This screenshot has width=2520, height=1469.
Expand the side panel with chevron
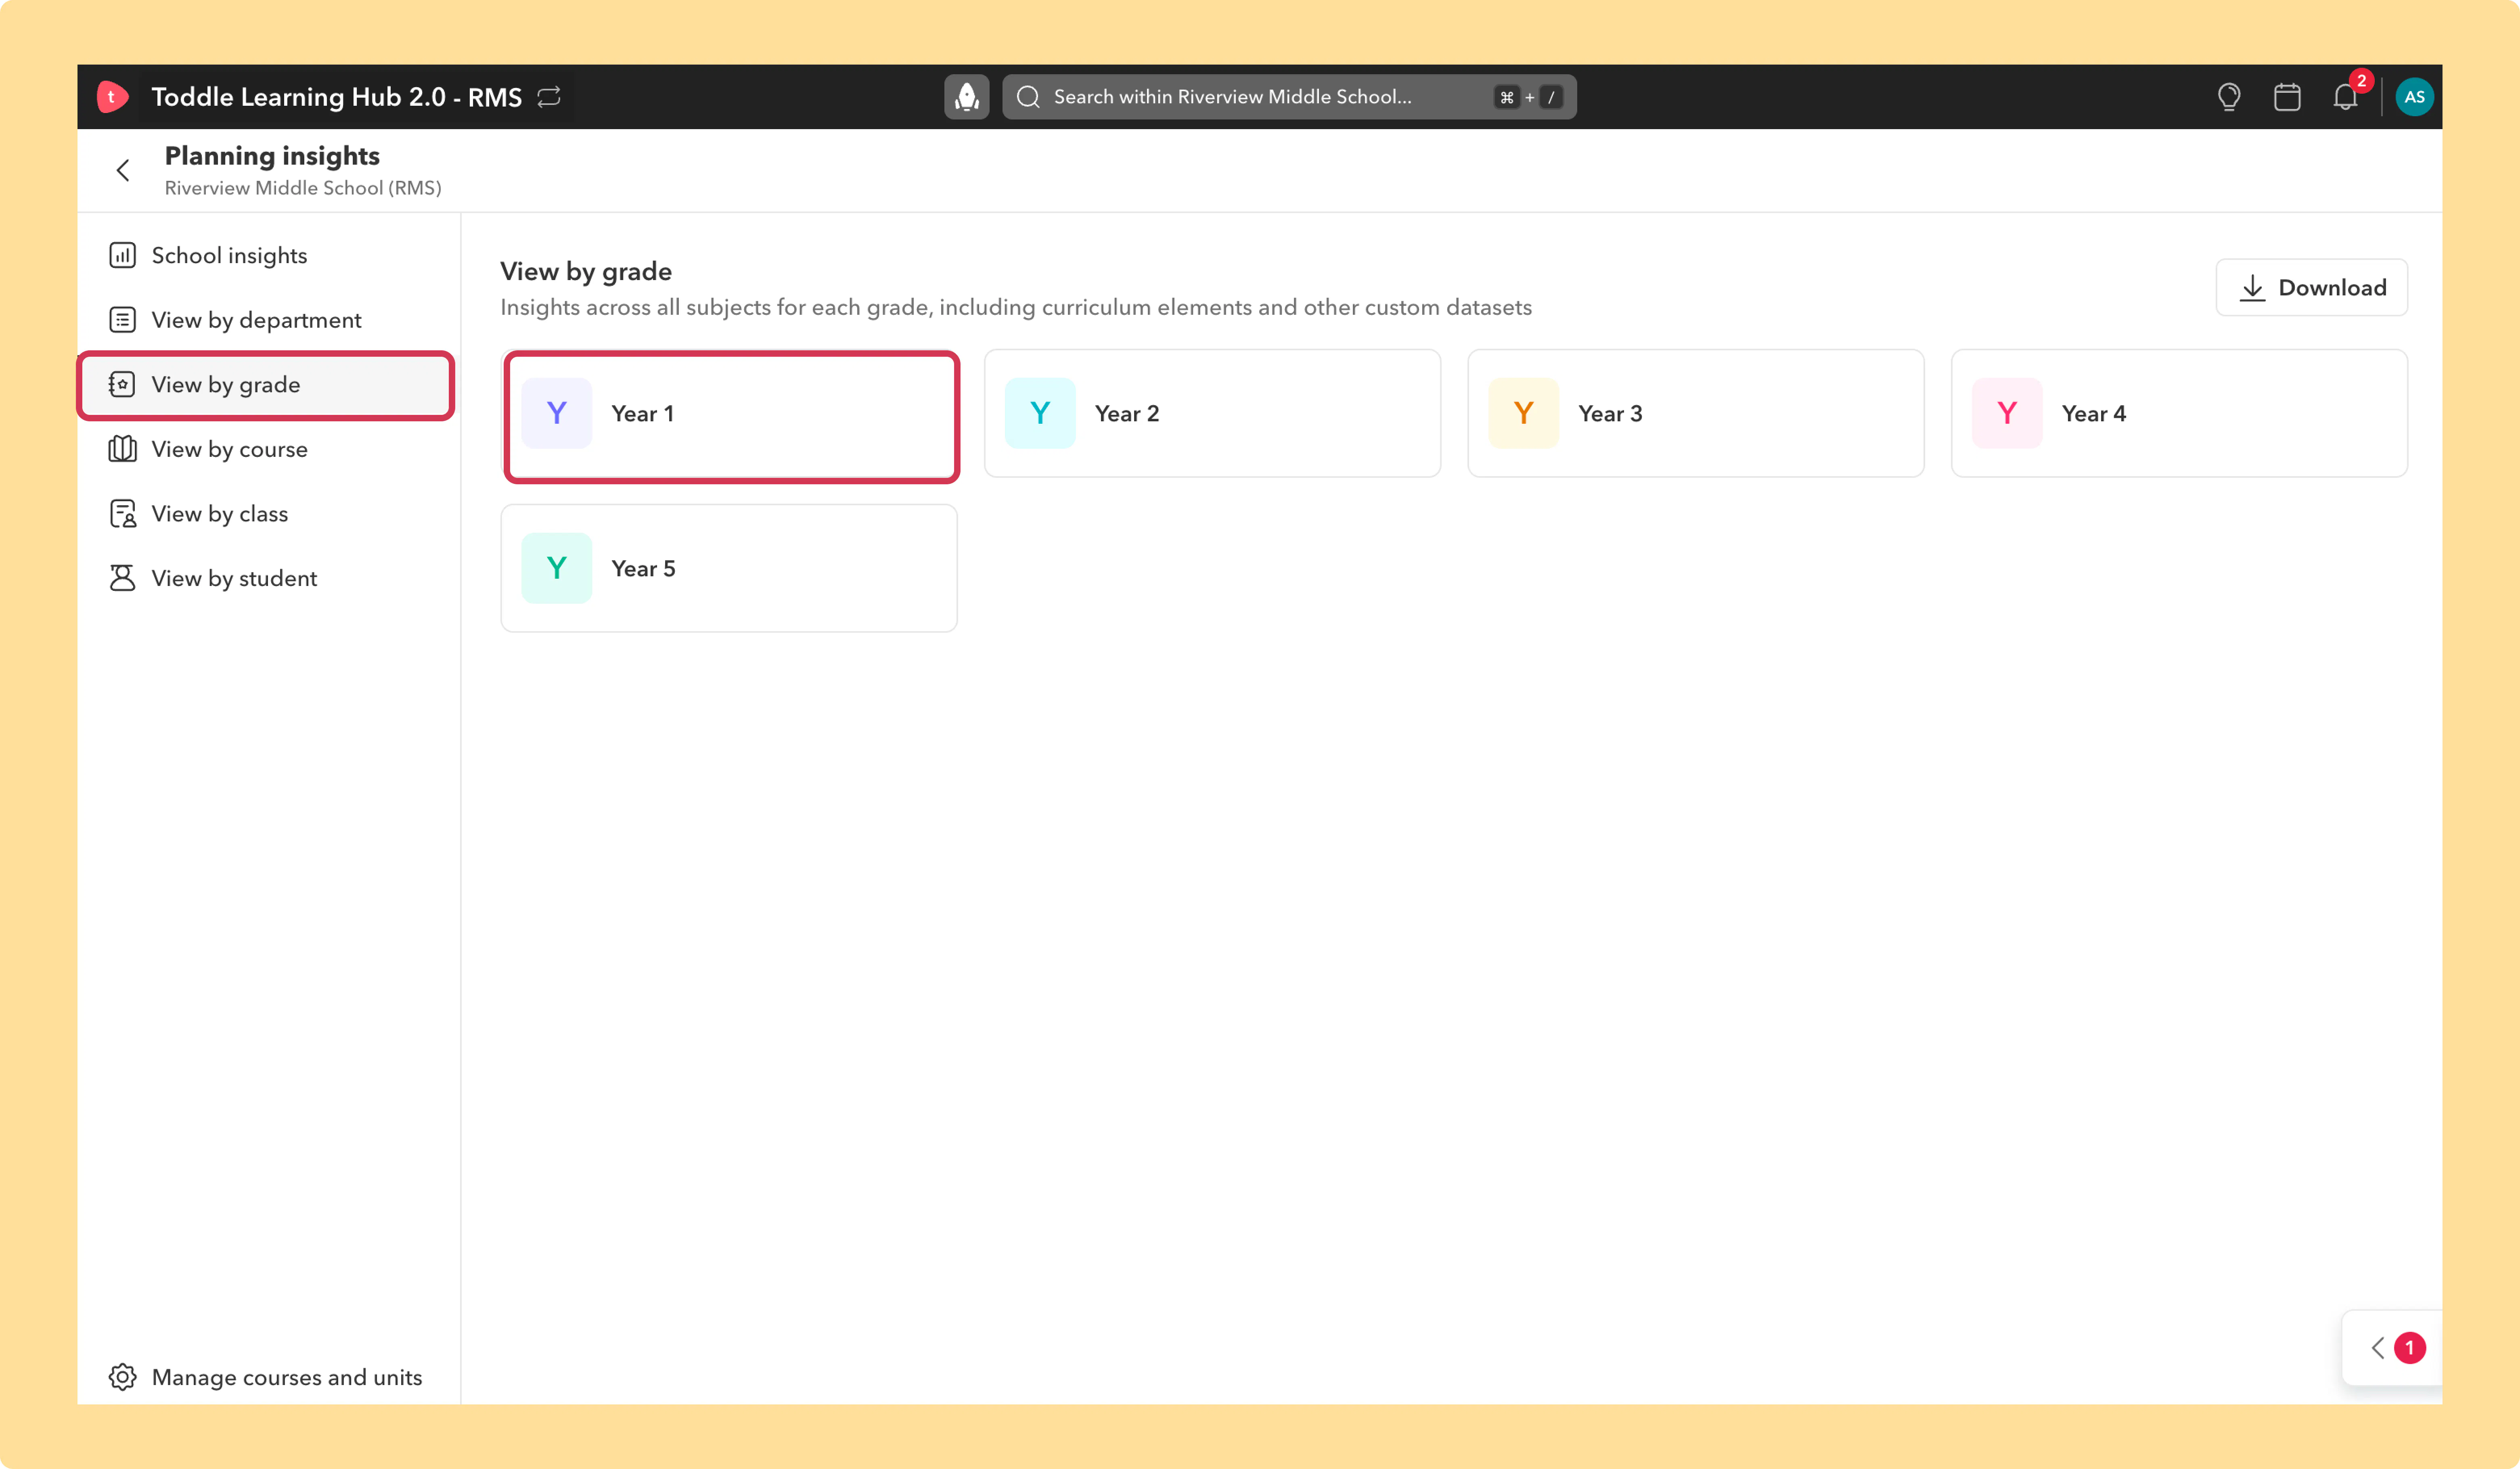tap(2378, 1348)
